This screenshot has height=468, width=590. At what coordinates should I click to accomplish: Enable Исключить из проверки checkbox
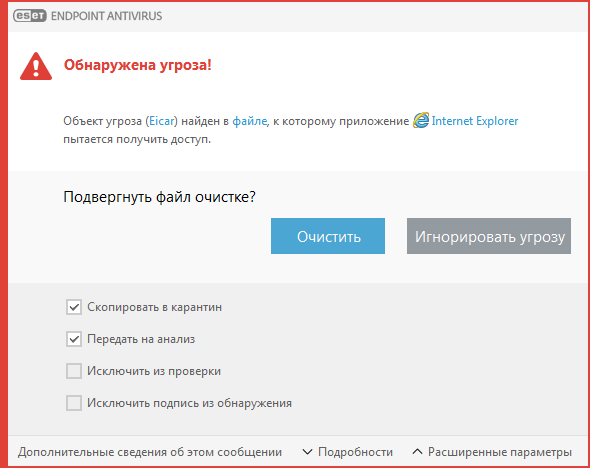pyautogui.click(x=74, y=371)
